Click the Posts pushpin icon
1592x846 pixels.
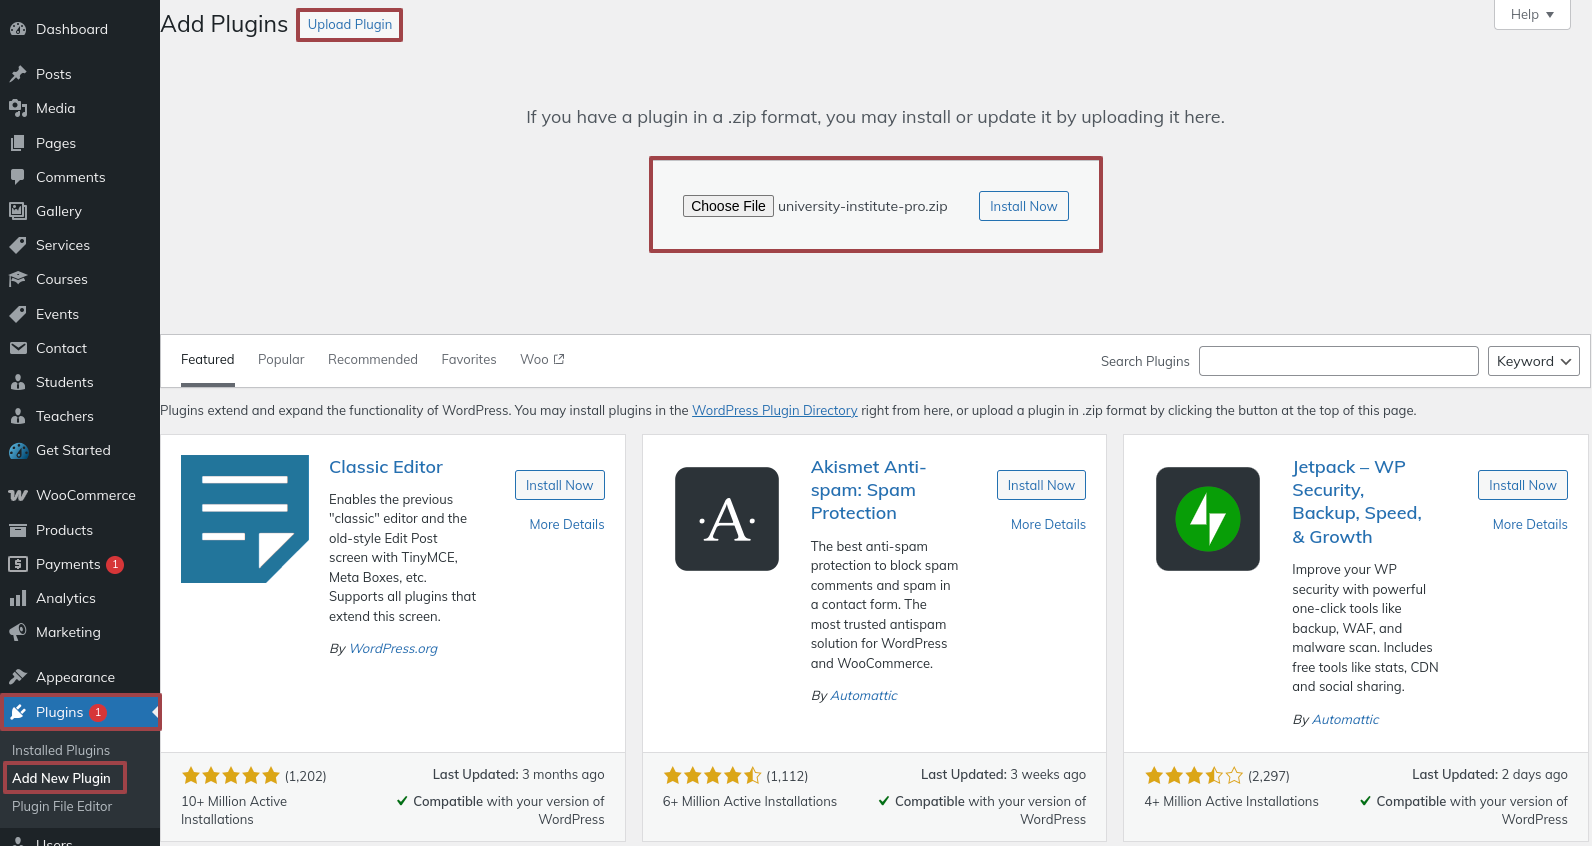coord(18,74)
